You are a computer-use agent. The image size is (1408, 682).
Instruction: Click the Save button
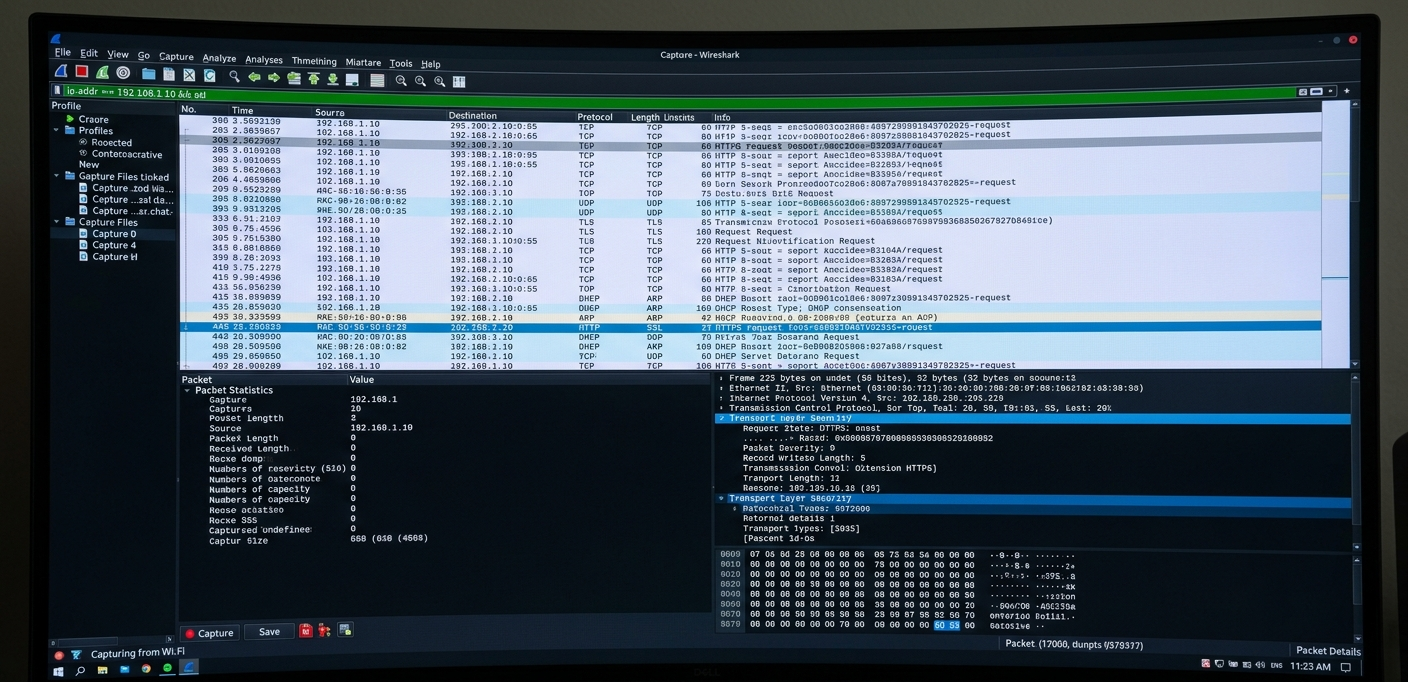pyautogui.click(x=269, y=632)
